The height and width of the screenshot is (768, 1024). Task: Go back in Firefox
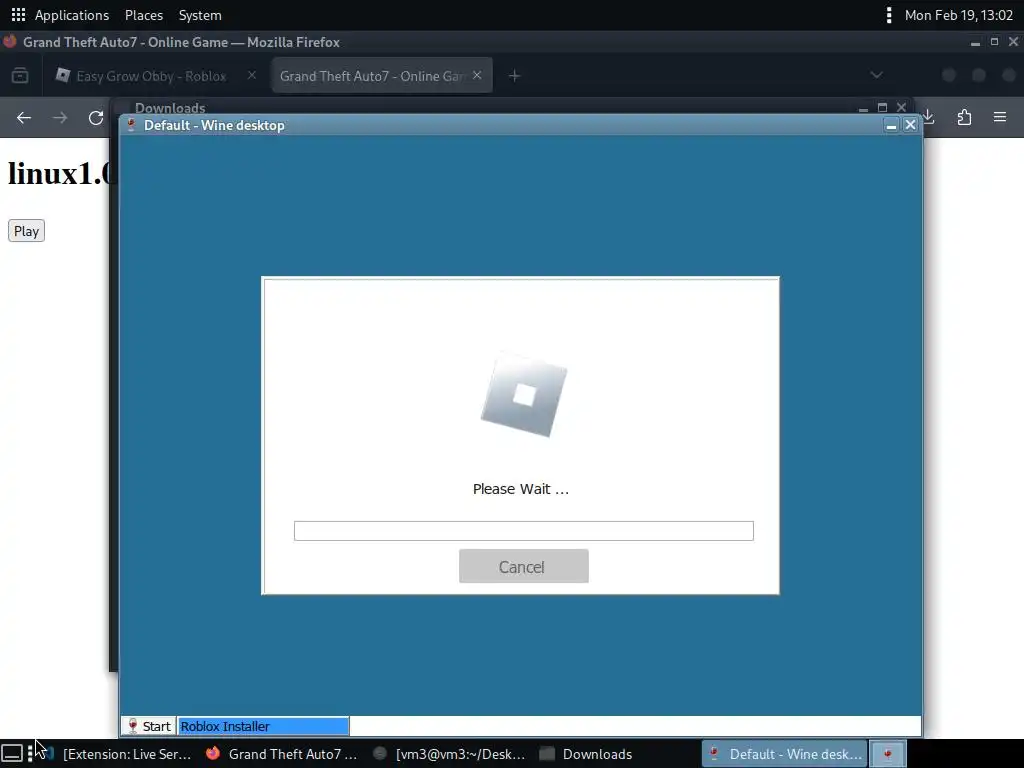click(24, 118)
